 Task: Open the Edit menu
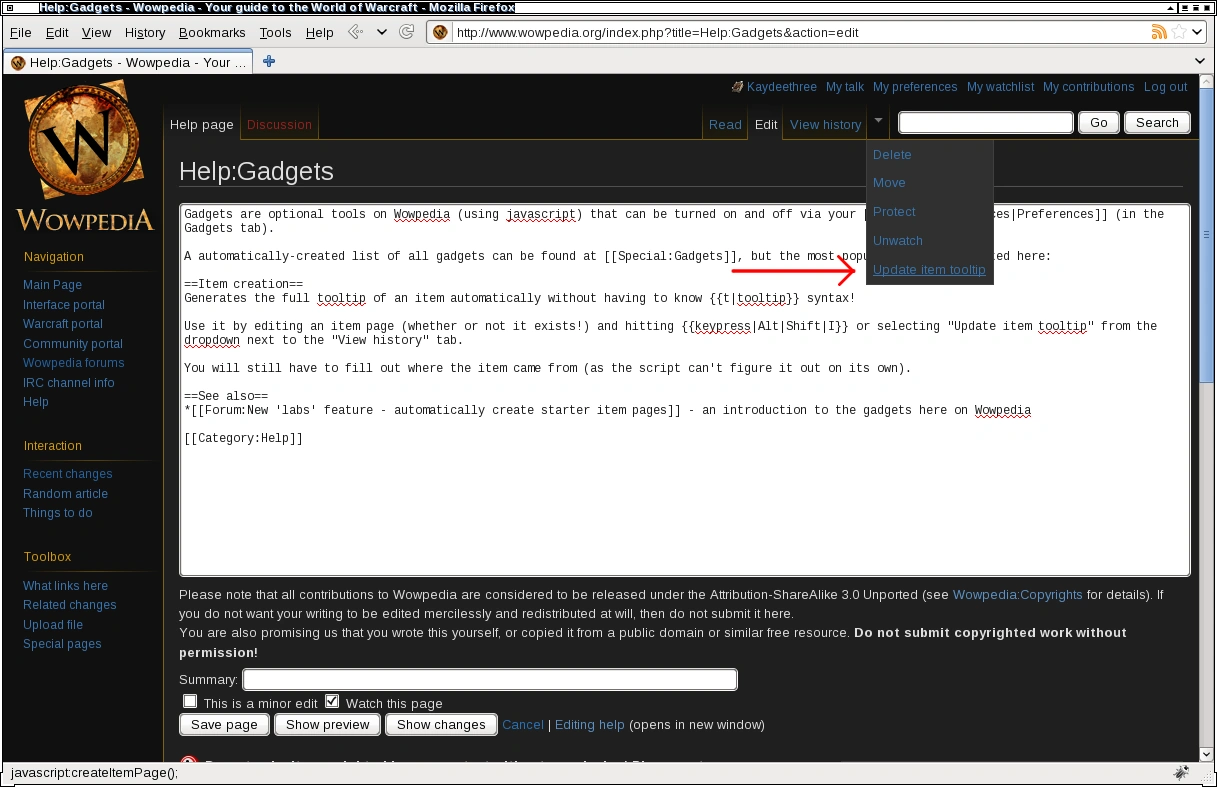click(57, 32)
